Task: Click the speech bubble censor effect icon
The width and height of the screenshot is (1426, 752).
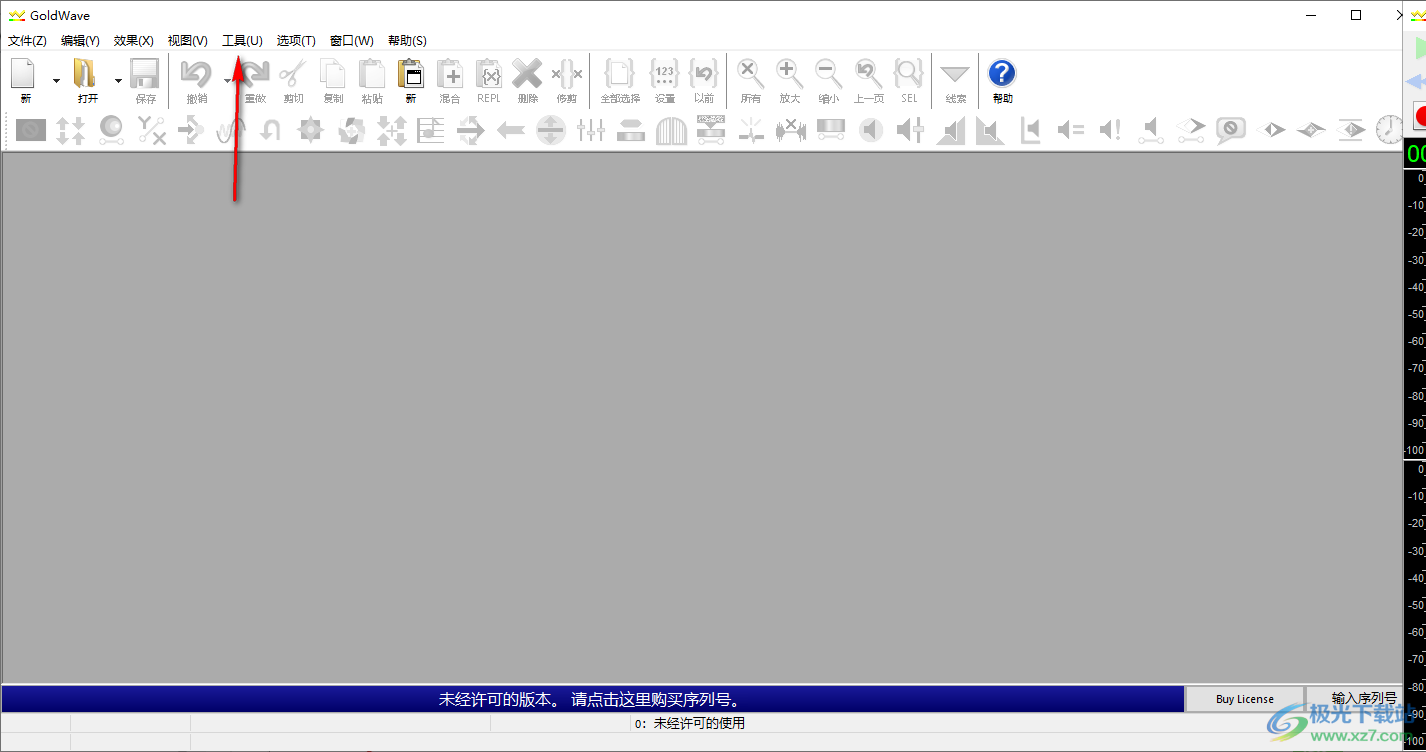Action: pos(1231,130)
